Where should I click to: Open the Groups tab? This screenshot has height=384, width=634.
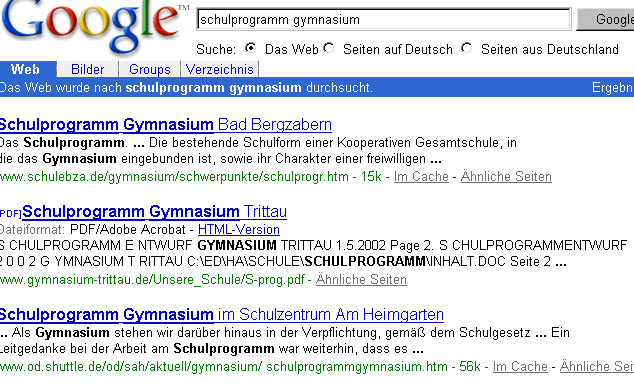(150, 70)
